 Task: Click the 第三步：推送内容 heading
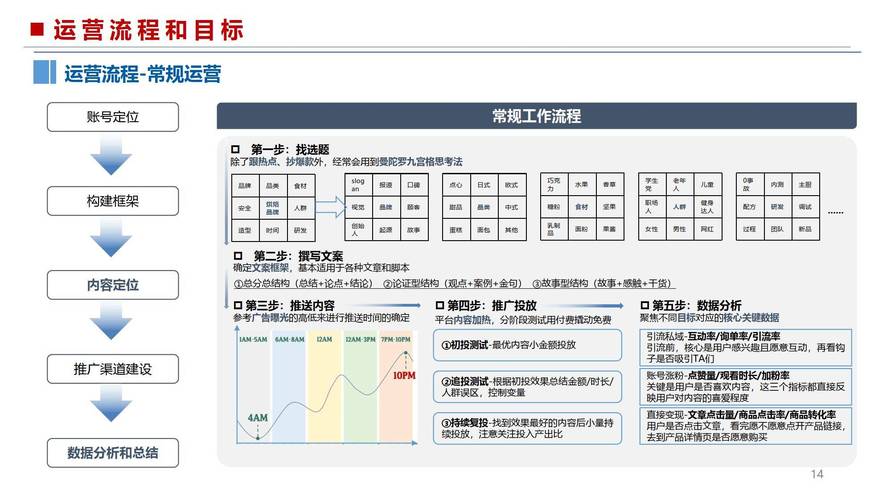290,305
